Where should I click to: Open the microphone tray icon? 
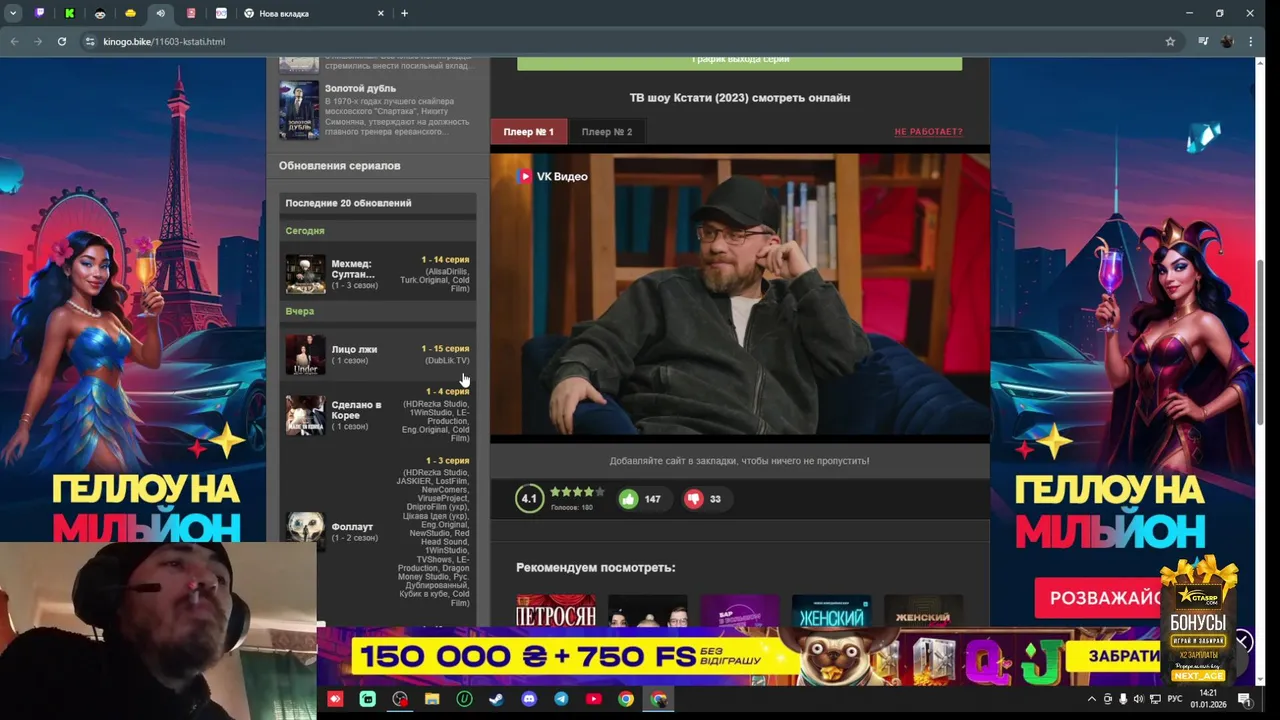(x=1123, y=699)
